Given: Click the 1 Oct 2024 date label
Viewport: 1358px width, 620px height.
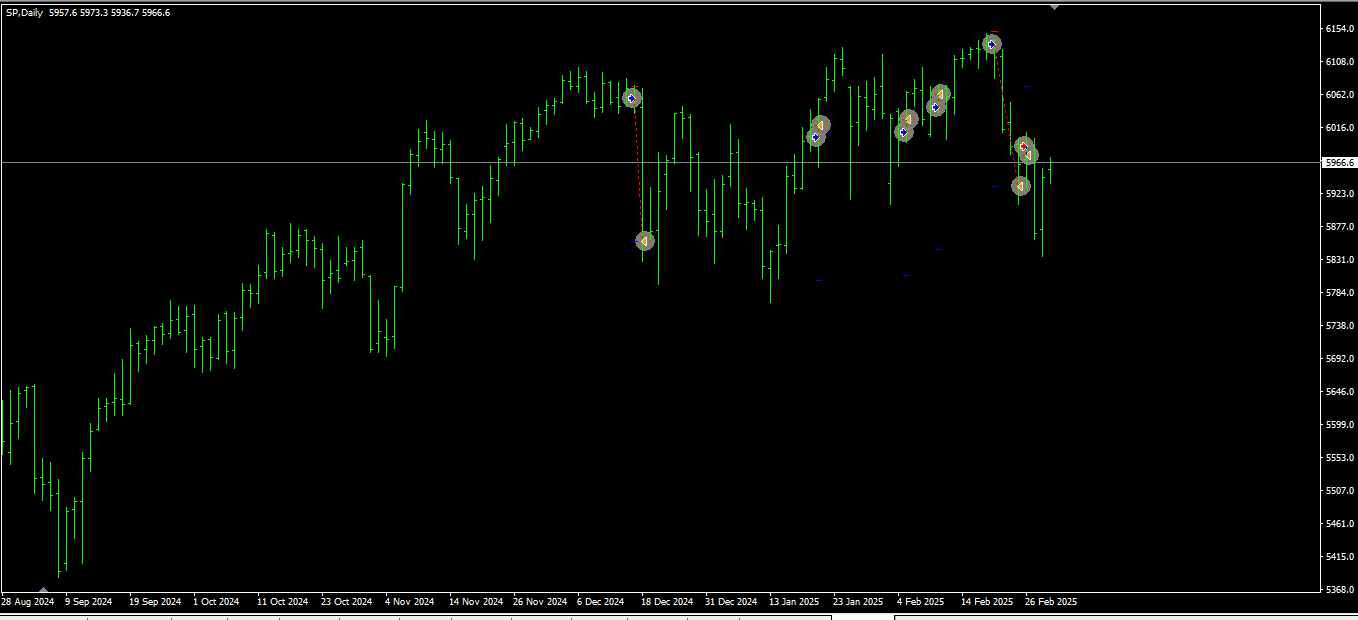Looking at the screenshot, I should coord(216,602).
